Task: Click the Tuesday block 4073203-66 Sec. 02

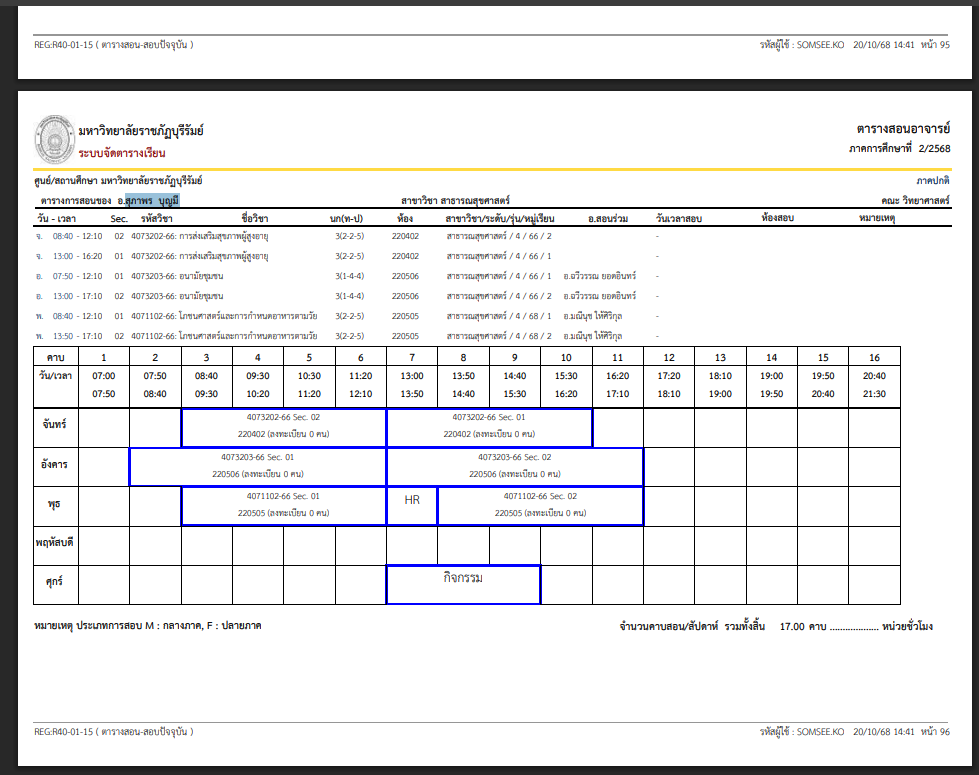Action: (515, 467)
